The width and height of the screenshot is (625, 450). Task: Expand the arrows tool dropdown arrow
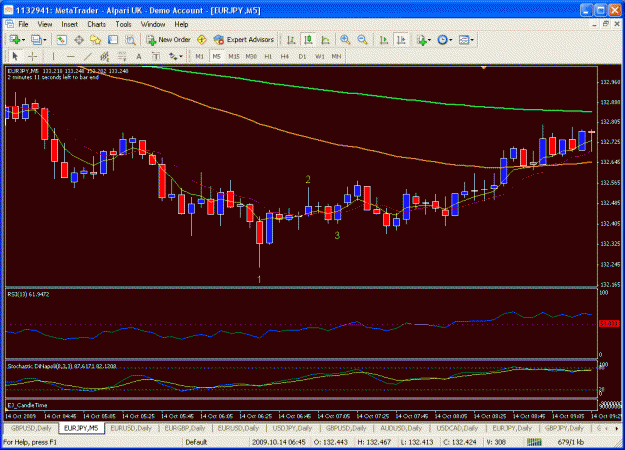coord(181,56)
